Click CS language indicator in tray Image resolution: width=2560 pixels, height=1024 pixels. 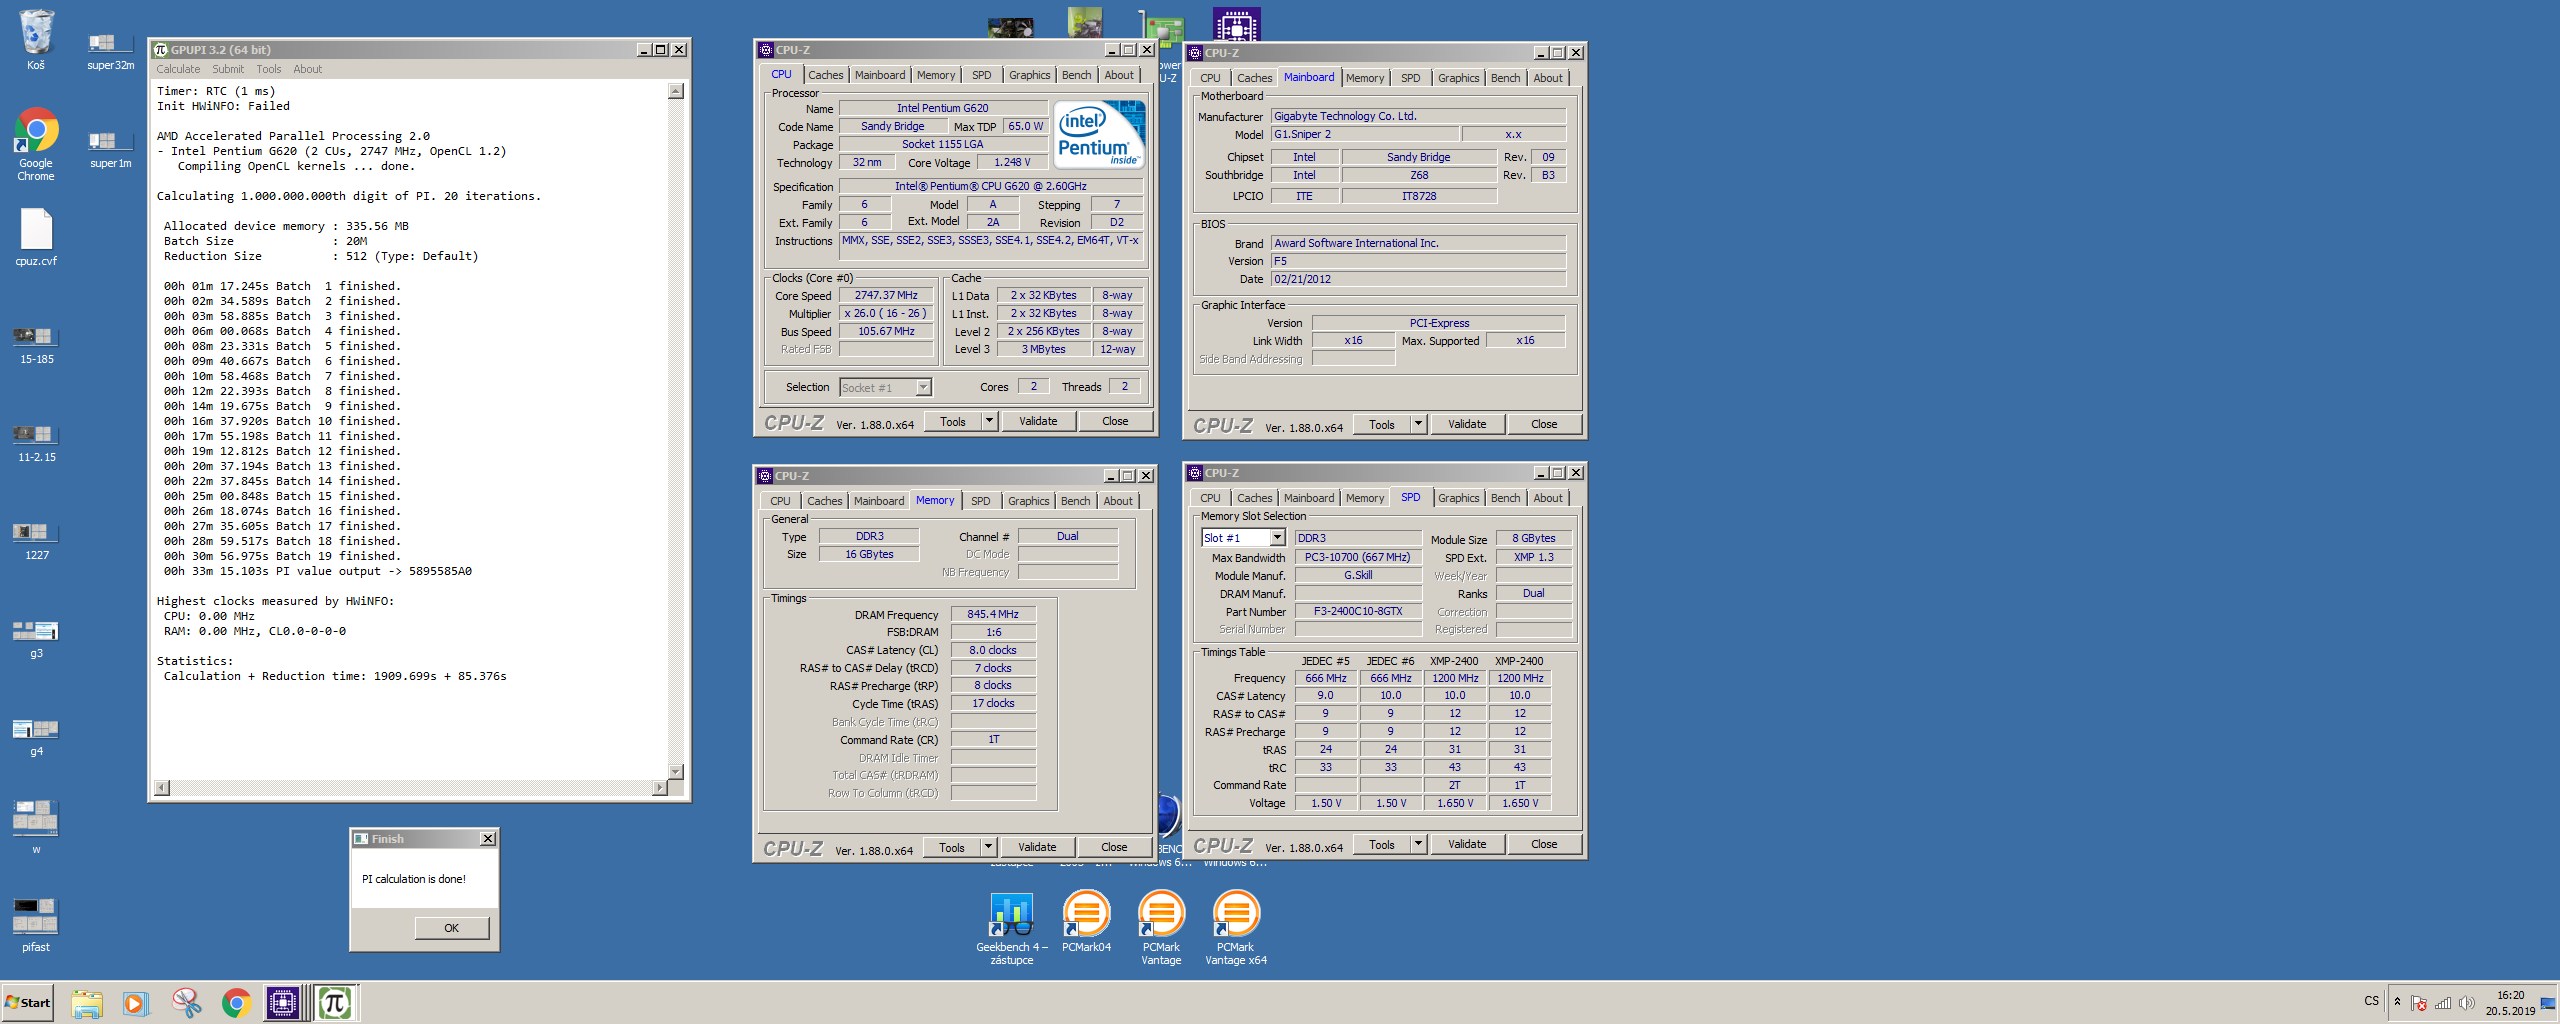(2371, 1001)
